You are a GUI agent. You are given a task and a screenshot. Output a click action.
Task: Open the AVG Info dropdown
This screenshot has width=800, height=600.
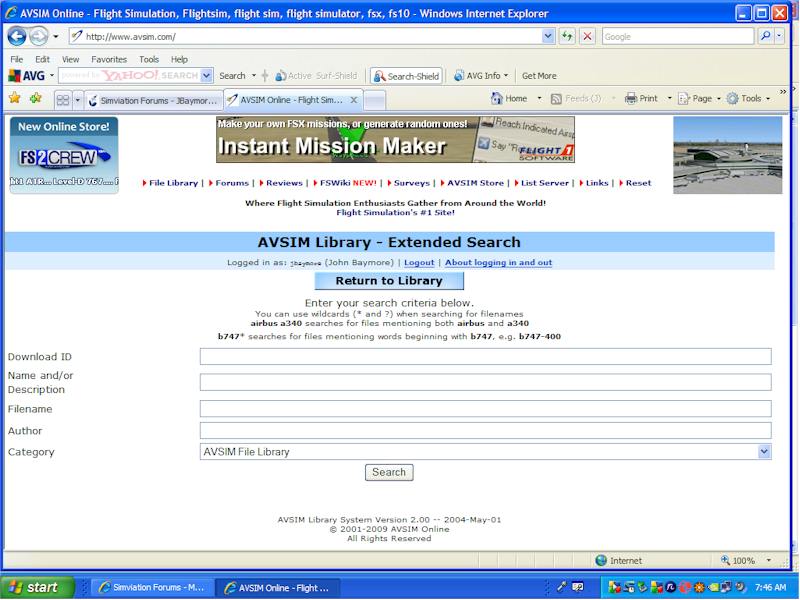click(x=481, y=76)
